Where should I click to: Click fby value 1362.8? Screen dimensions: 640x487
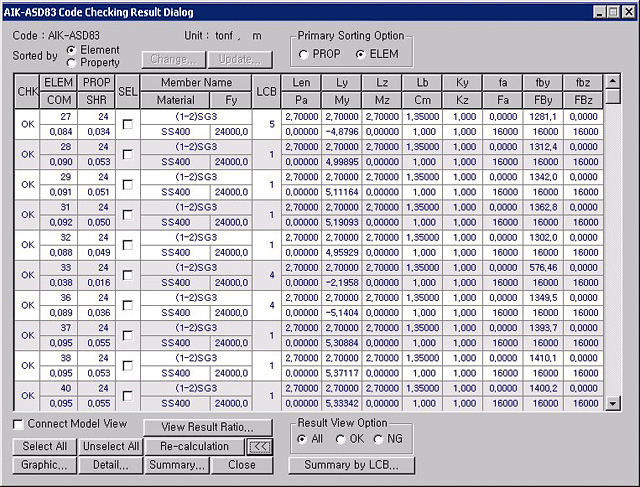tap(543, 207)
